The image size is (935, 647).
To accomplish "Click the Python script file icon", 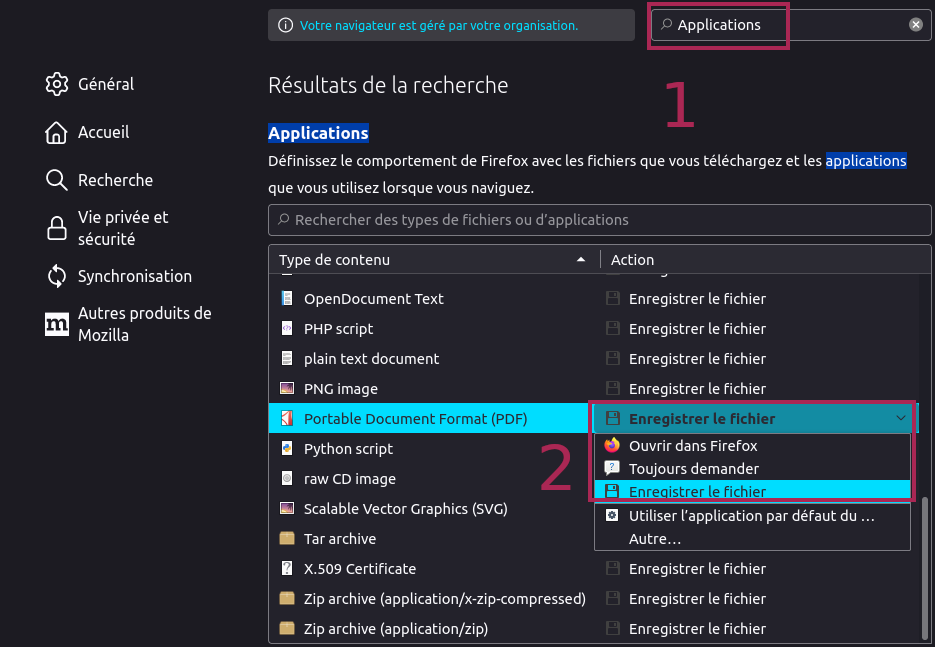I will [287, 448].
